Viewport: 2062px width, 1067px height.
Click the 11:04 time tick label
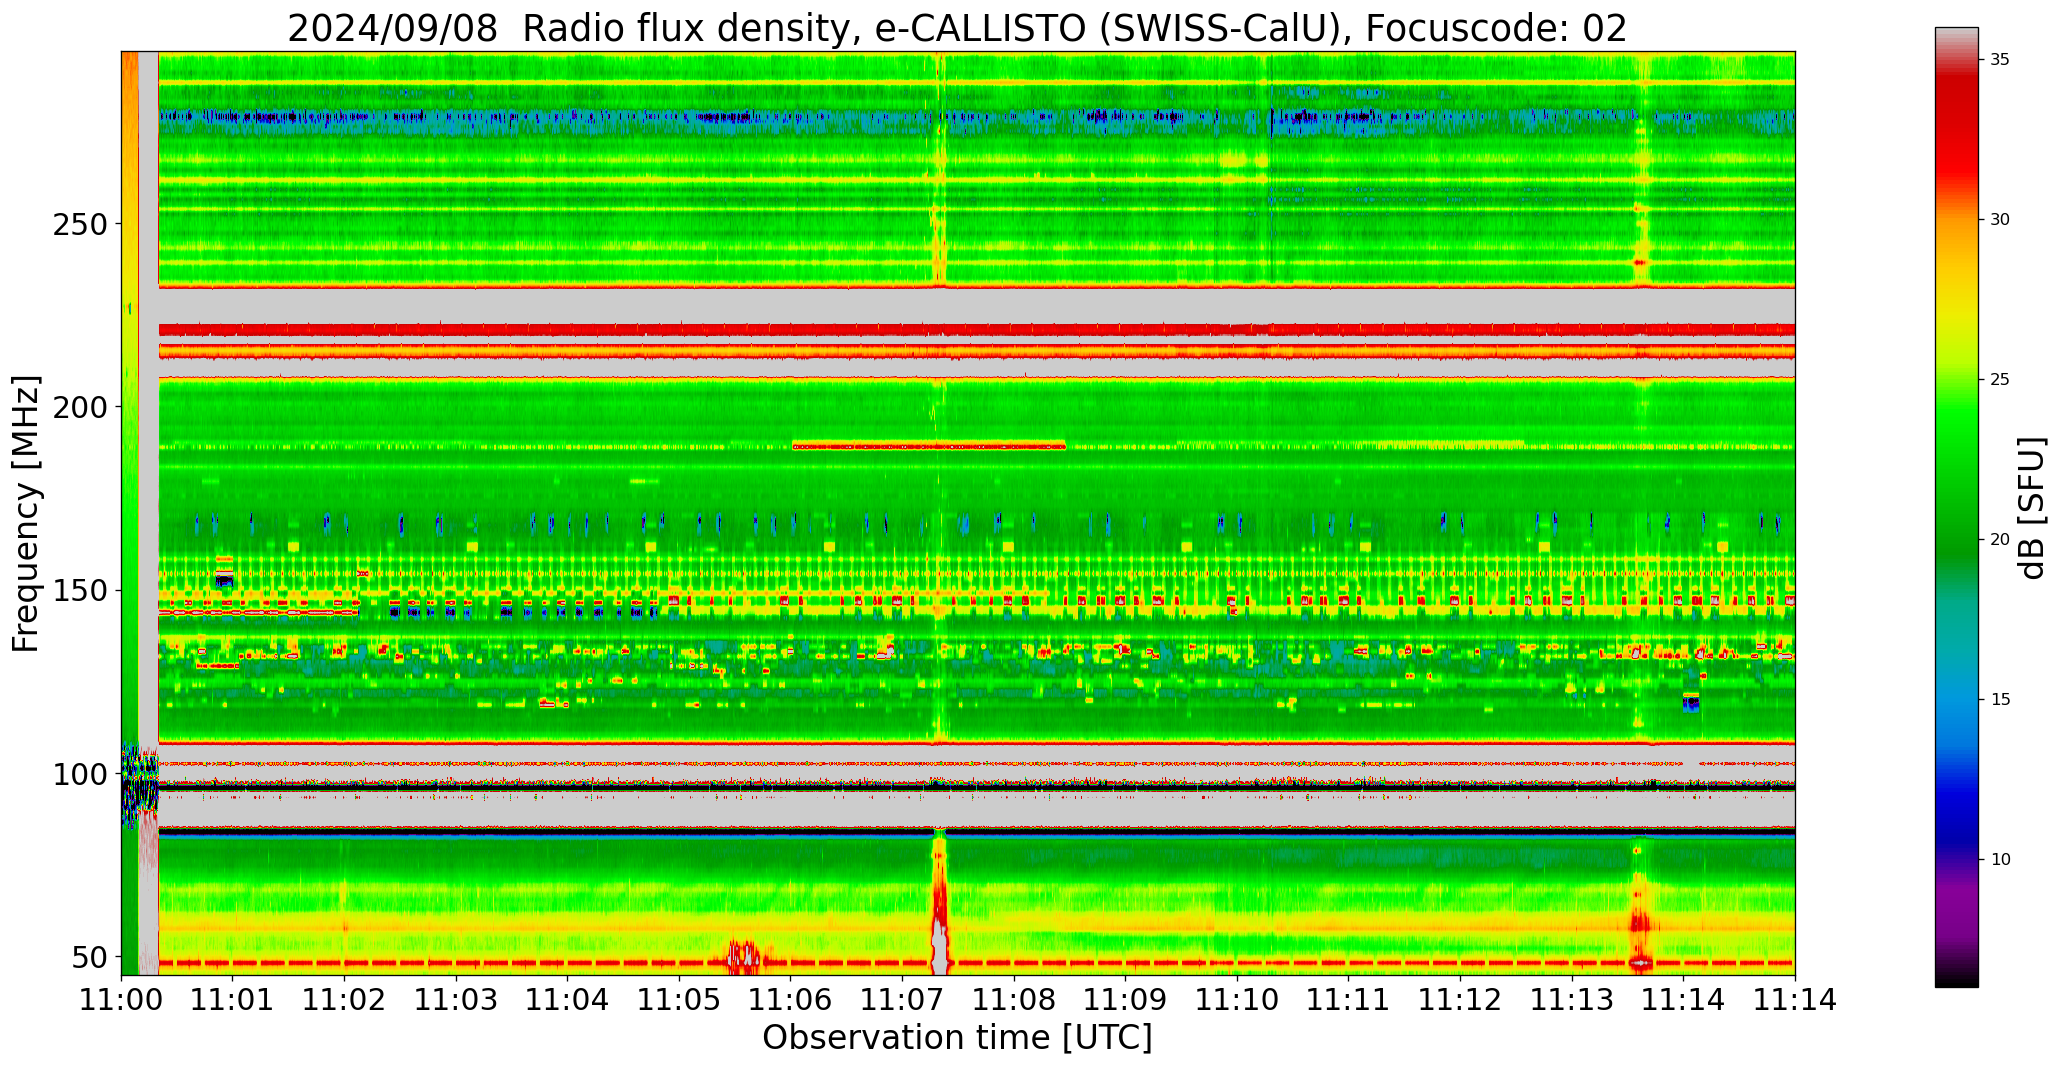tap(568, 999)
